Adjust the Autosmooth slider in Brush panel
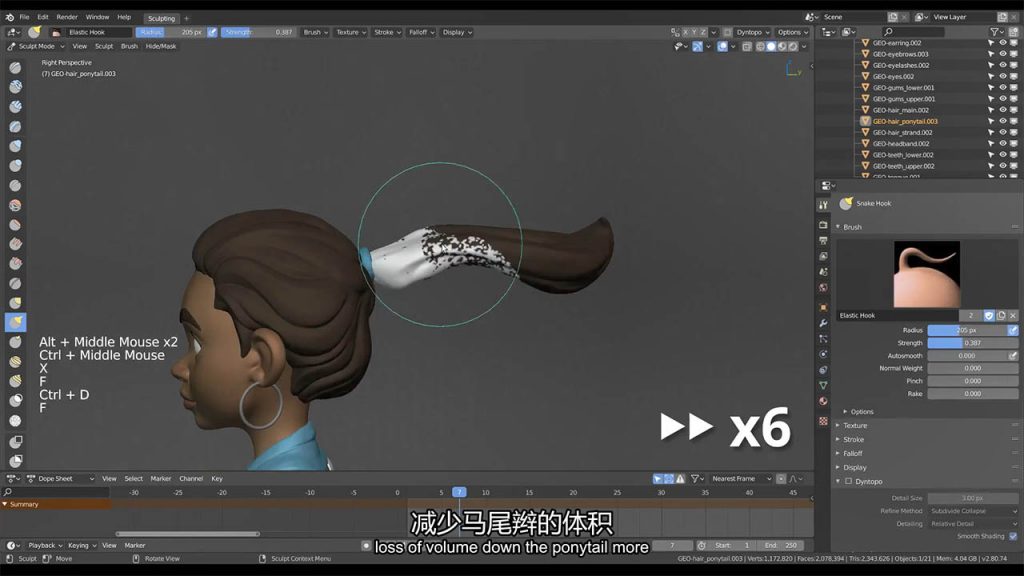 pyautogui.click(x=967, y=356)
